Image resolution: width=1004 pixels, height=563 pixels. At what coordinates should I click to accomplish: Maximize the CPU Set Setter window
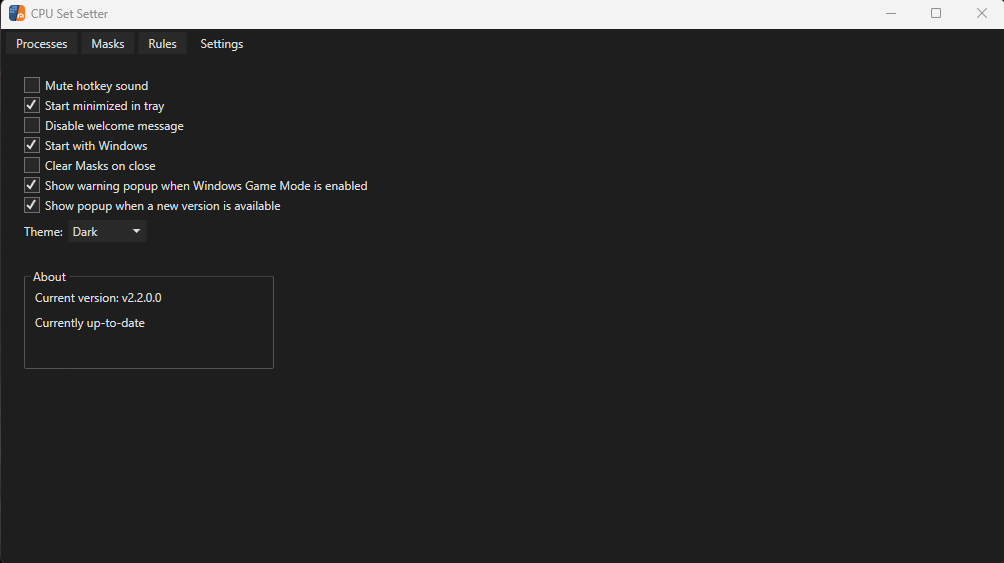click(936, 13)
